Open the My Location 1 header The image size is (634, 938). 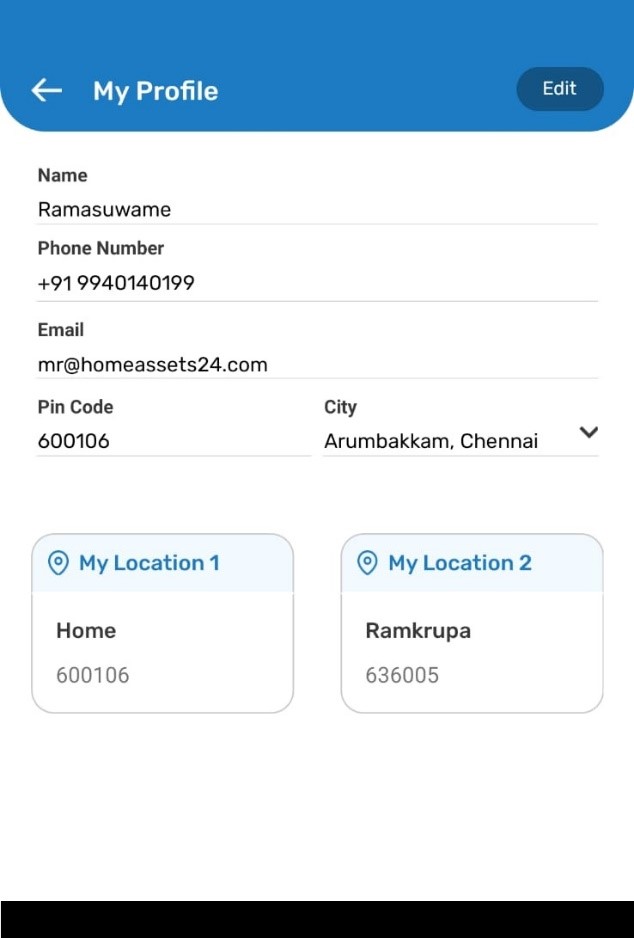(x=163, y=563)
